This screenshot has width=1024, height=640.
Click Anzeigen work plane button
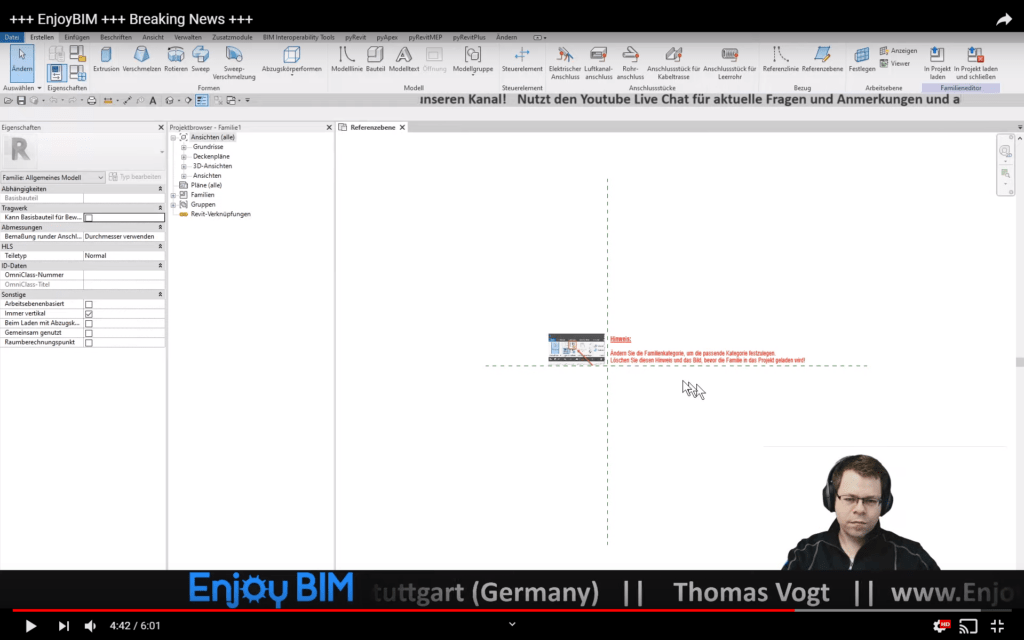[x=898, y=51]
